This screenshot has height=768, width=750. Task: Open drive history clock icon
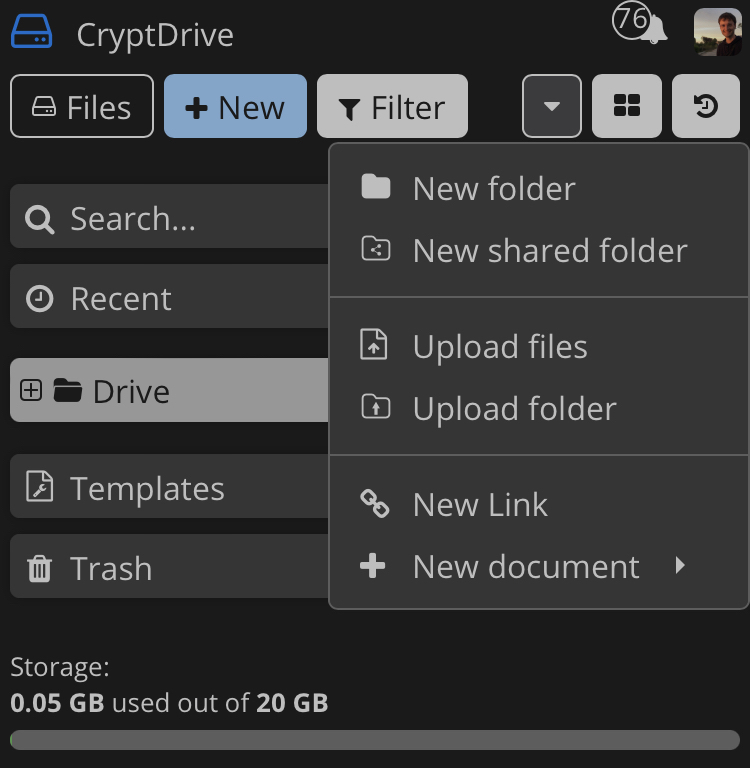point(706,106)
